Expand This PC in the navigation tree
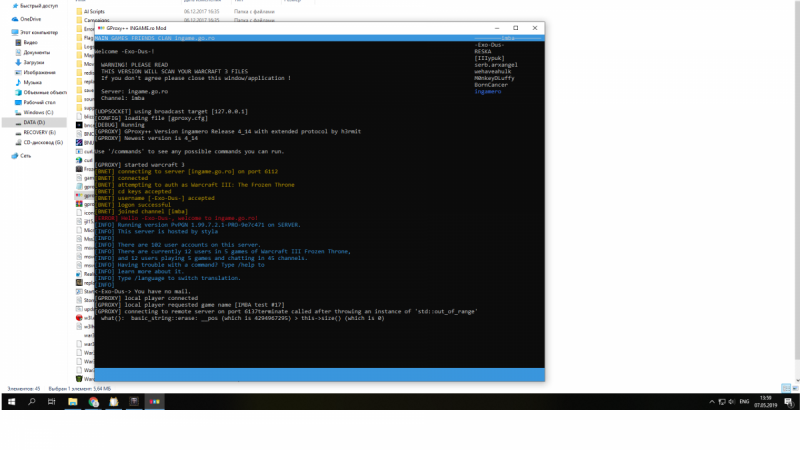800x450 pixels. click(x=4, y=32)
